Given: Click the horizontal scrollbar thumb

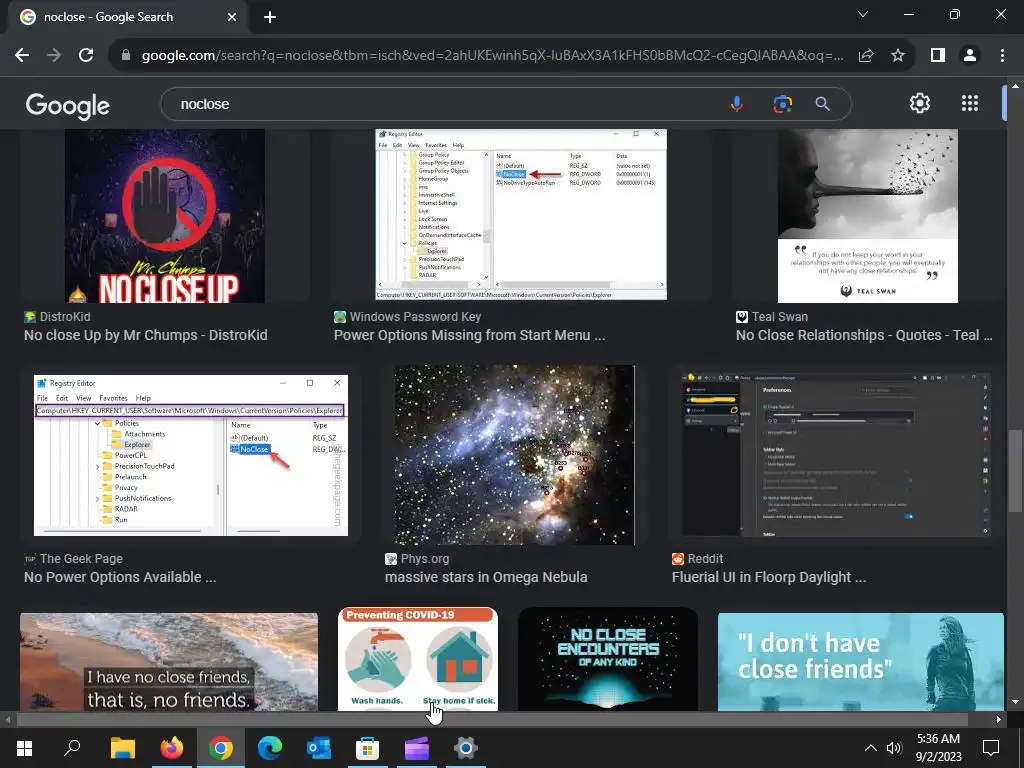Looking at the screenshot, I should click(x=492, y=720).
